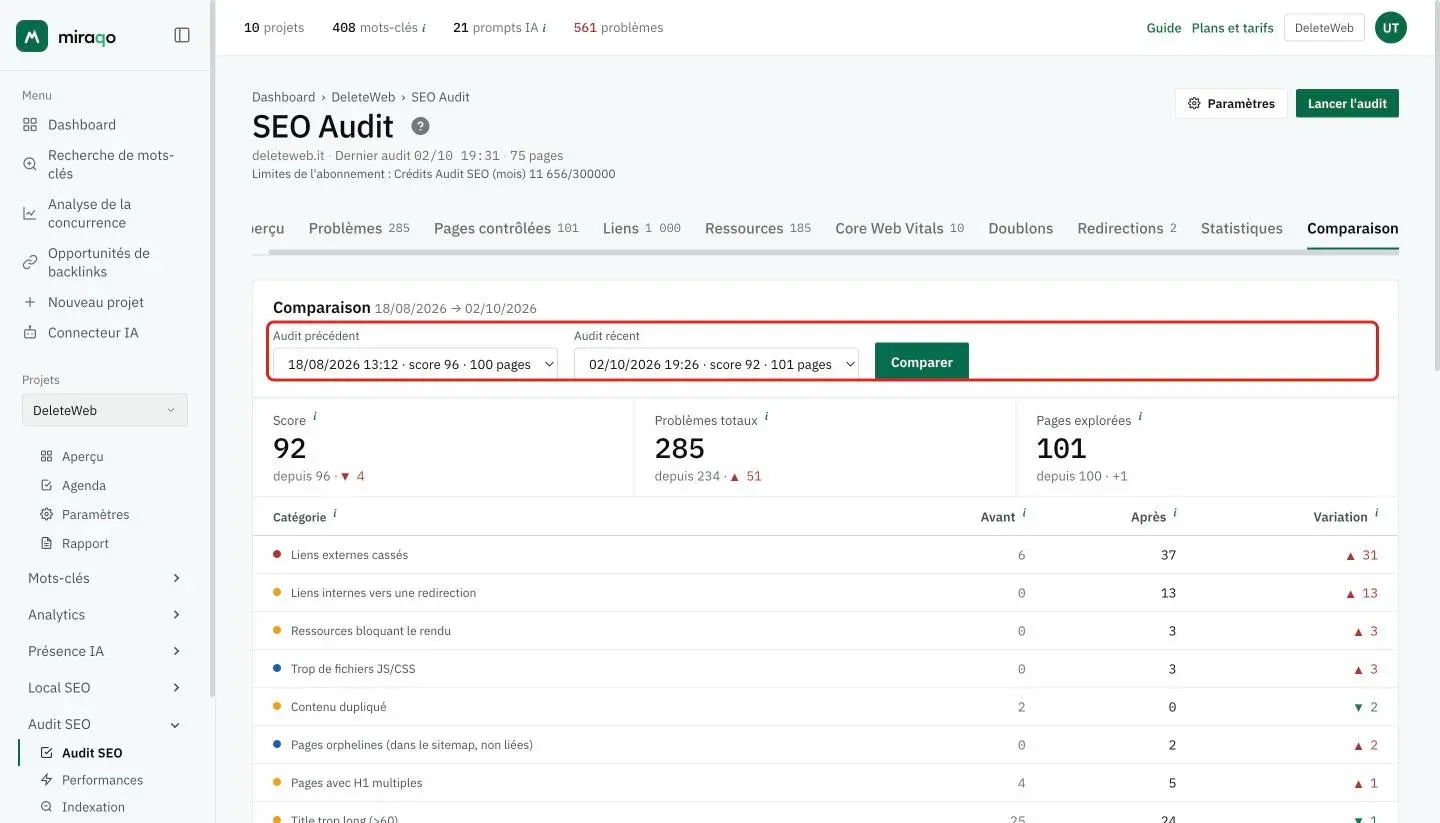1440x823 pixels.
Task: Open the Redirections tab
Action: pos(1127,228)
